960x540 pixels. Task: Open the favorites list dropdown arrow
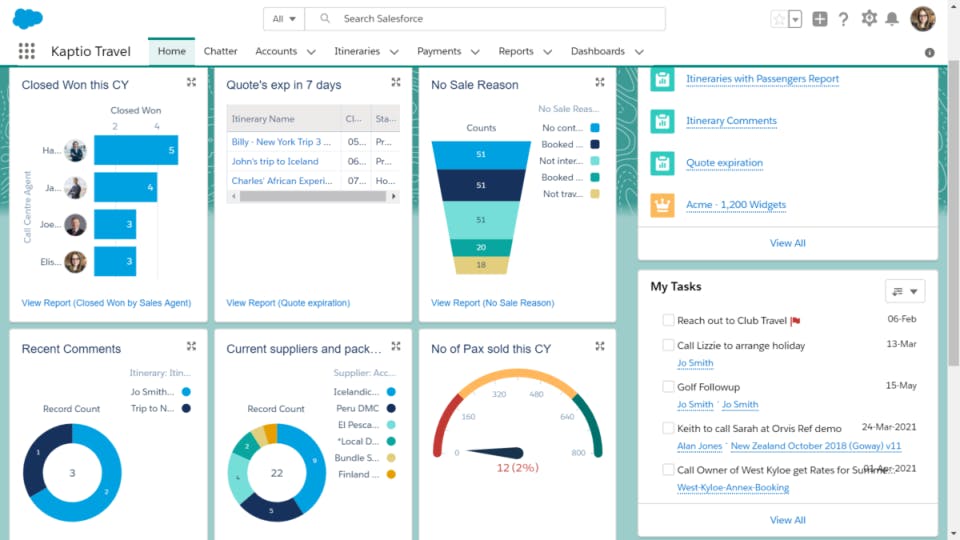(x=795, y=19)
